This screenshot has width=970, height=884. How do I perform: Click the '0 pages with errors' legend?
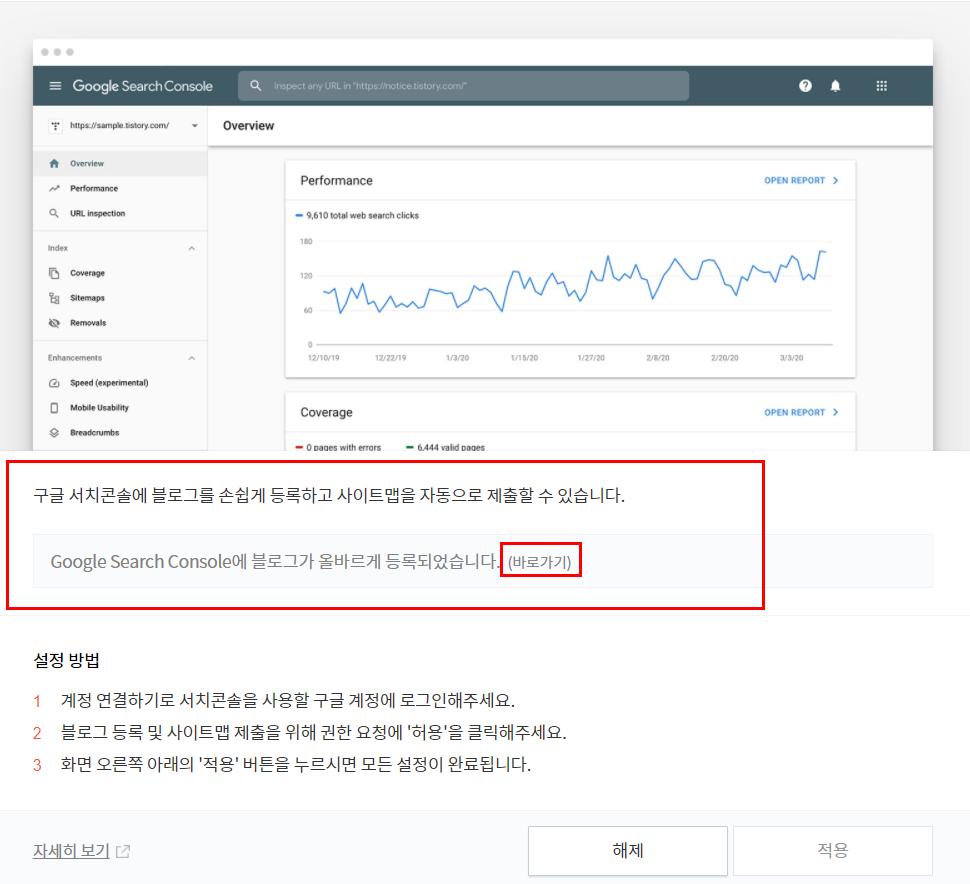pyautogui.click(x=338, y=447)
